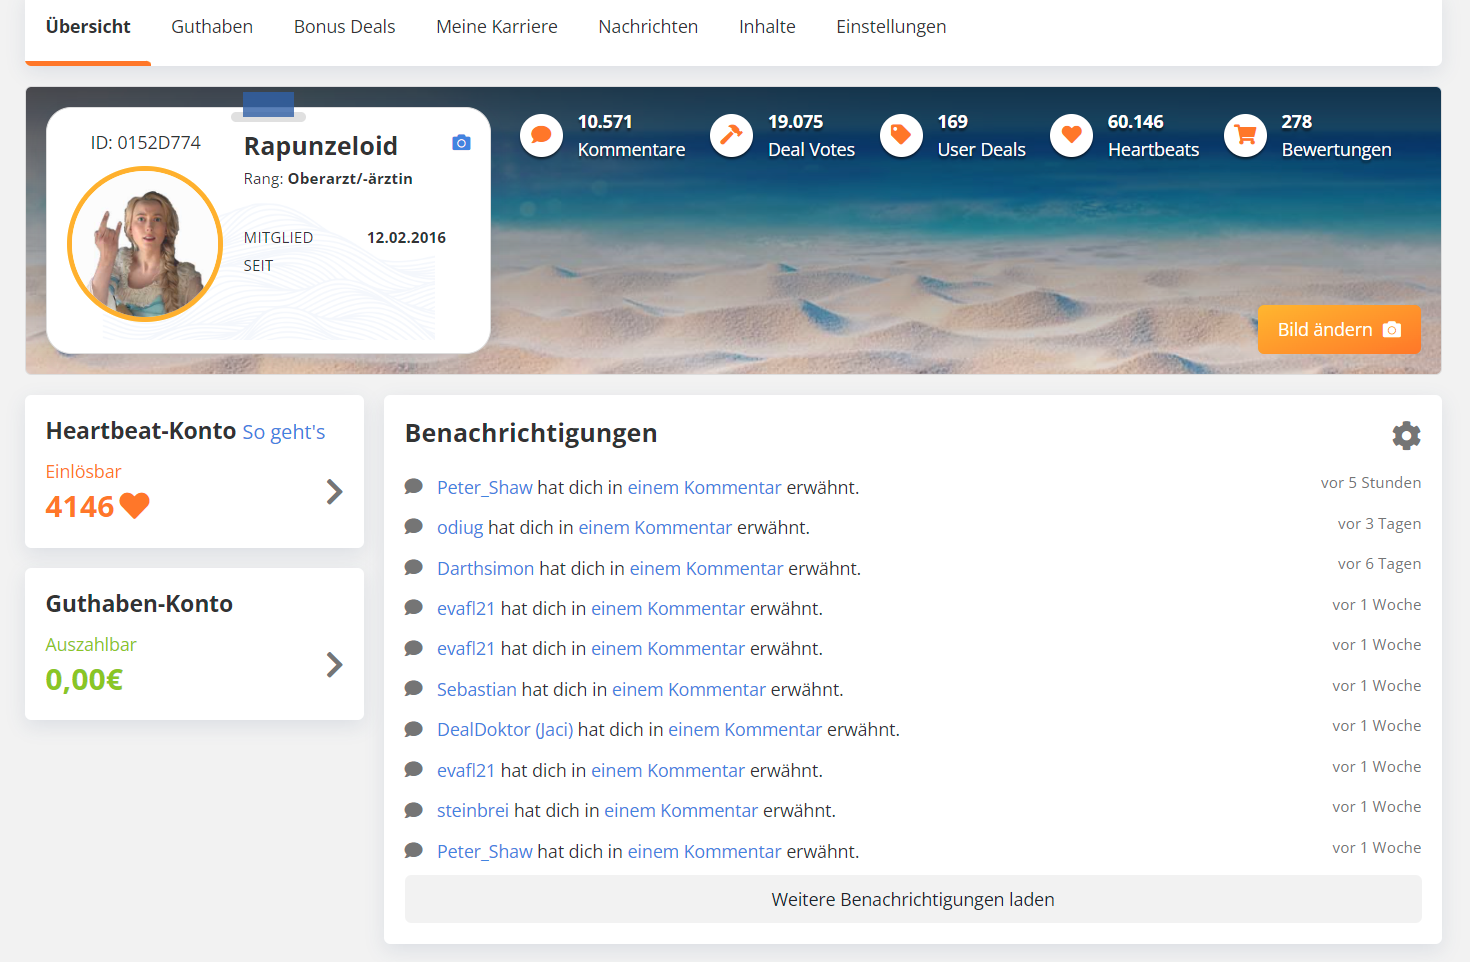Click the vor 3 Tagen timestamp
Screen dimensions: 1470x962
pos(1379,524)
